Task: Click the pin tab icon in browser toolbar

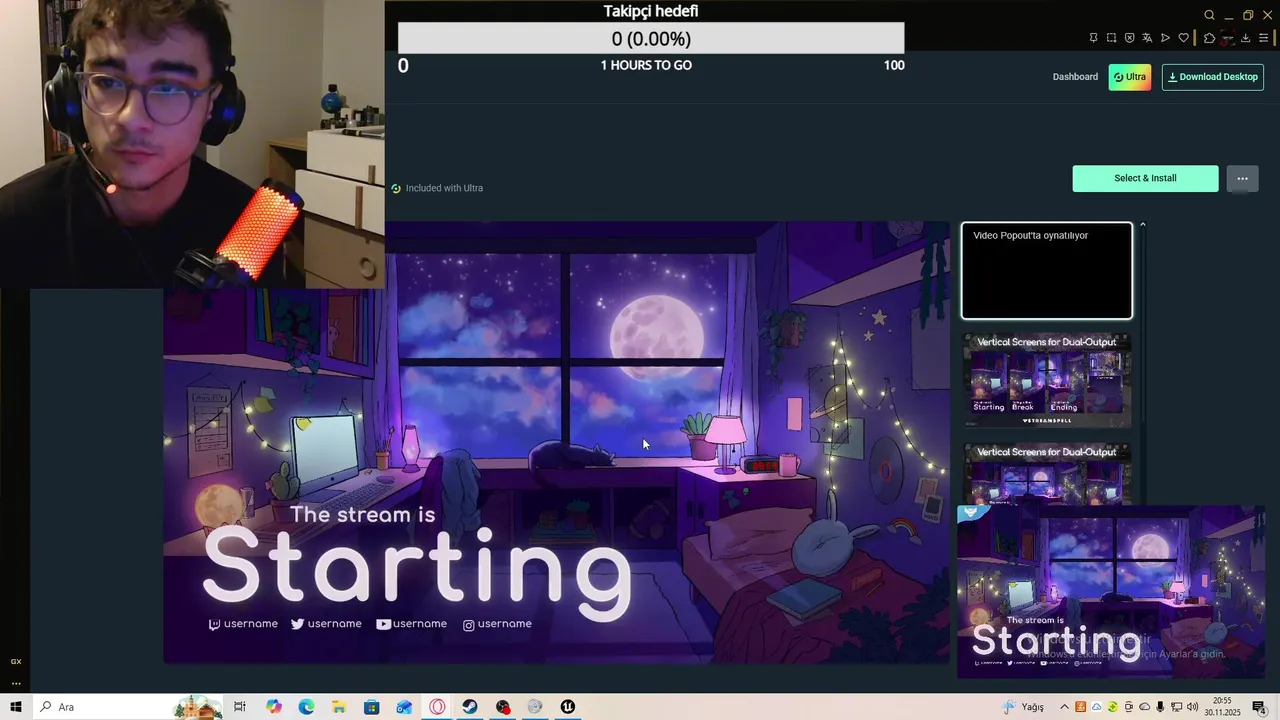Action: coord(1093,38)
